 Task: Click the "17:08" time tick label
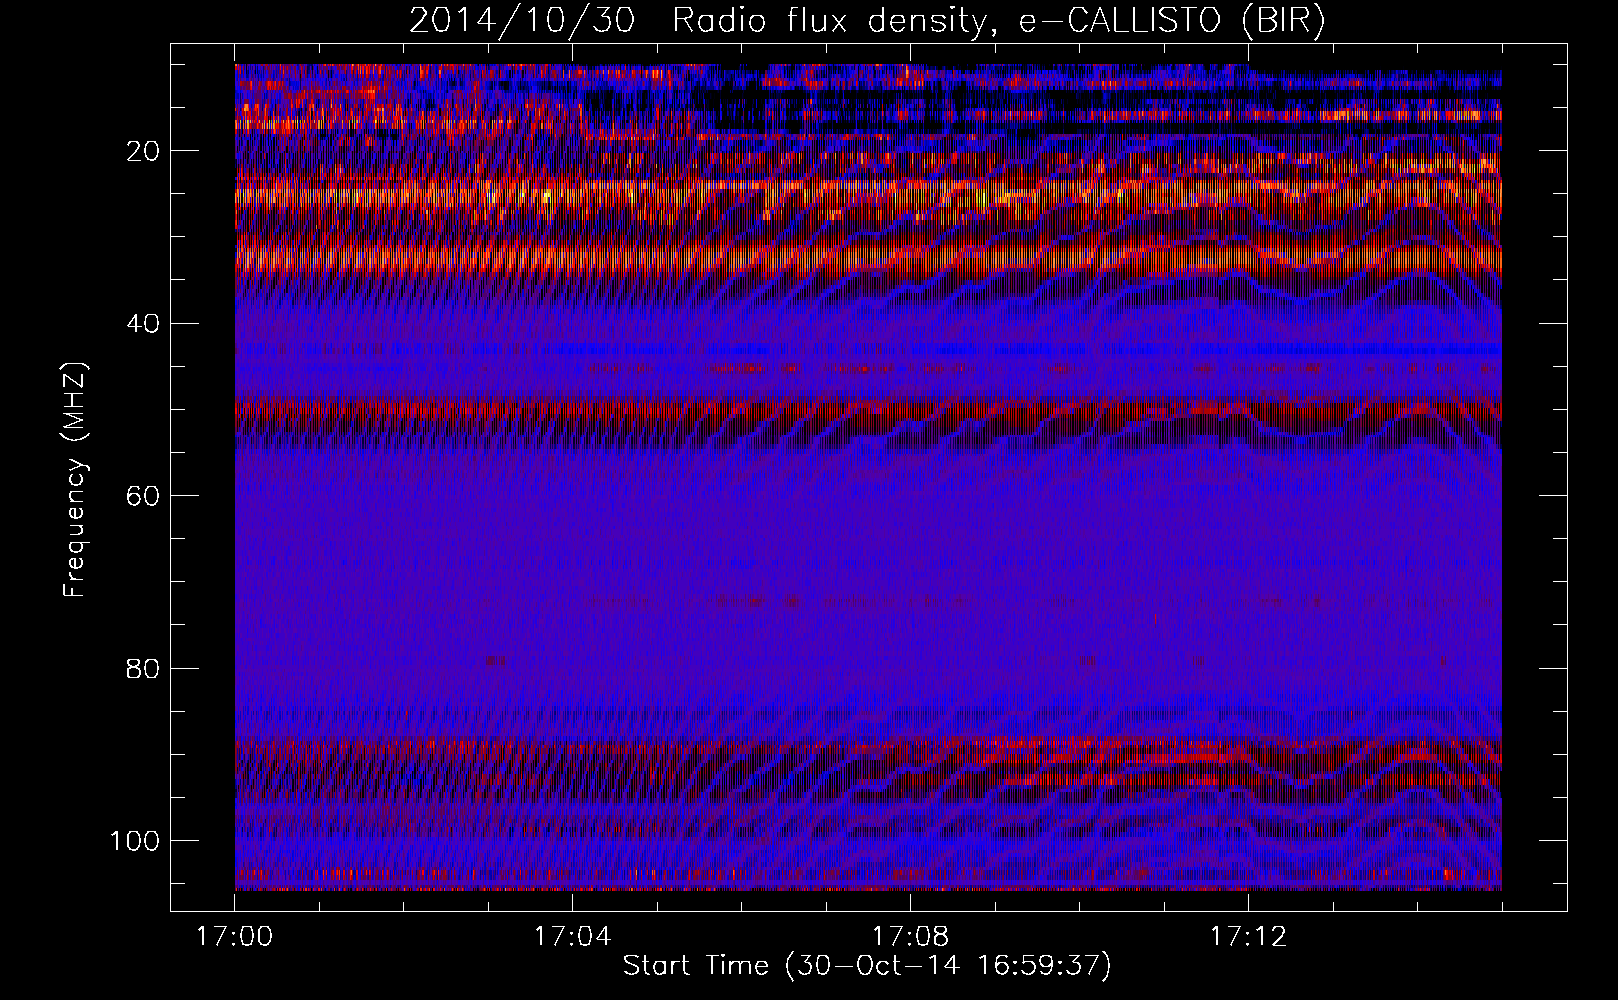click(910, 937)
